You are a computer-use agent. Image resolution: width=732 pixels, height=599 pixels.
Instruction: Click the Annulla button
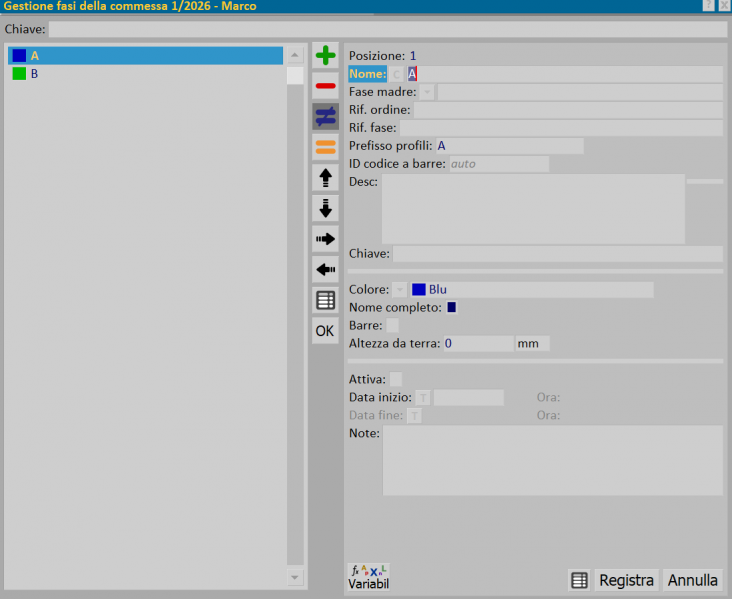[693, 580]
